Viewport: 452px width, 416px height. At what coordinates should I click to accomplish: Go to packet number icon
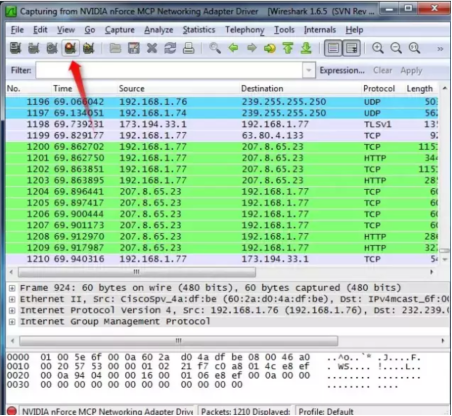pos(270,48)
